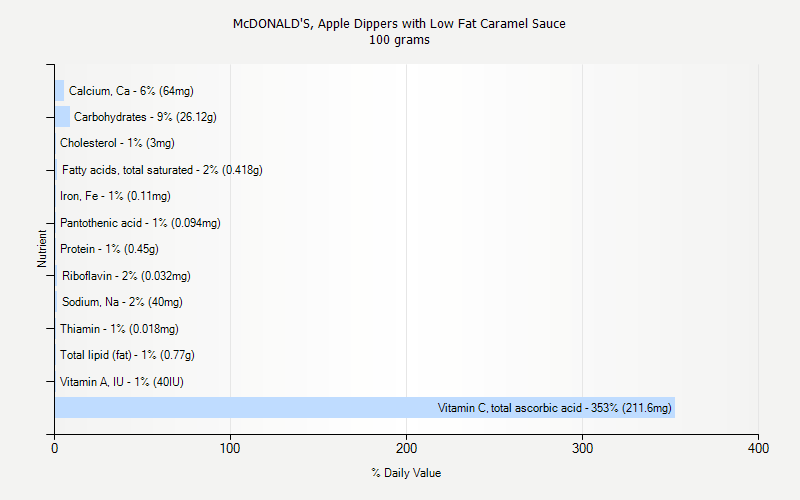Click the 'Riboflavin - 2% (0.032mg)' label
Screen dimensions: 800x500
[x=126, y=276]
